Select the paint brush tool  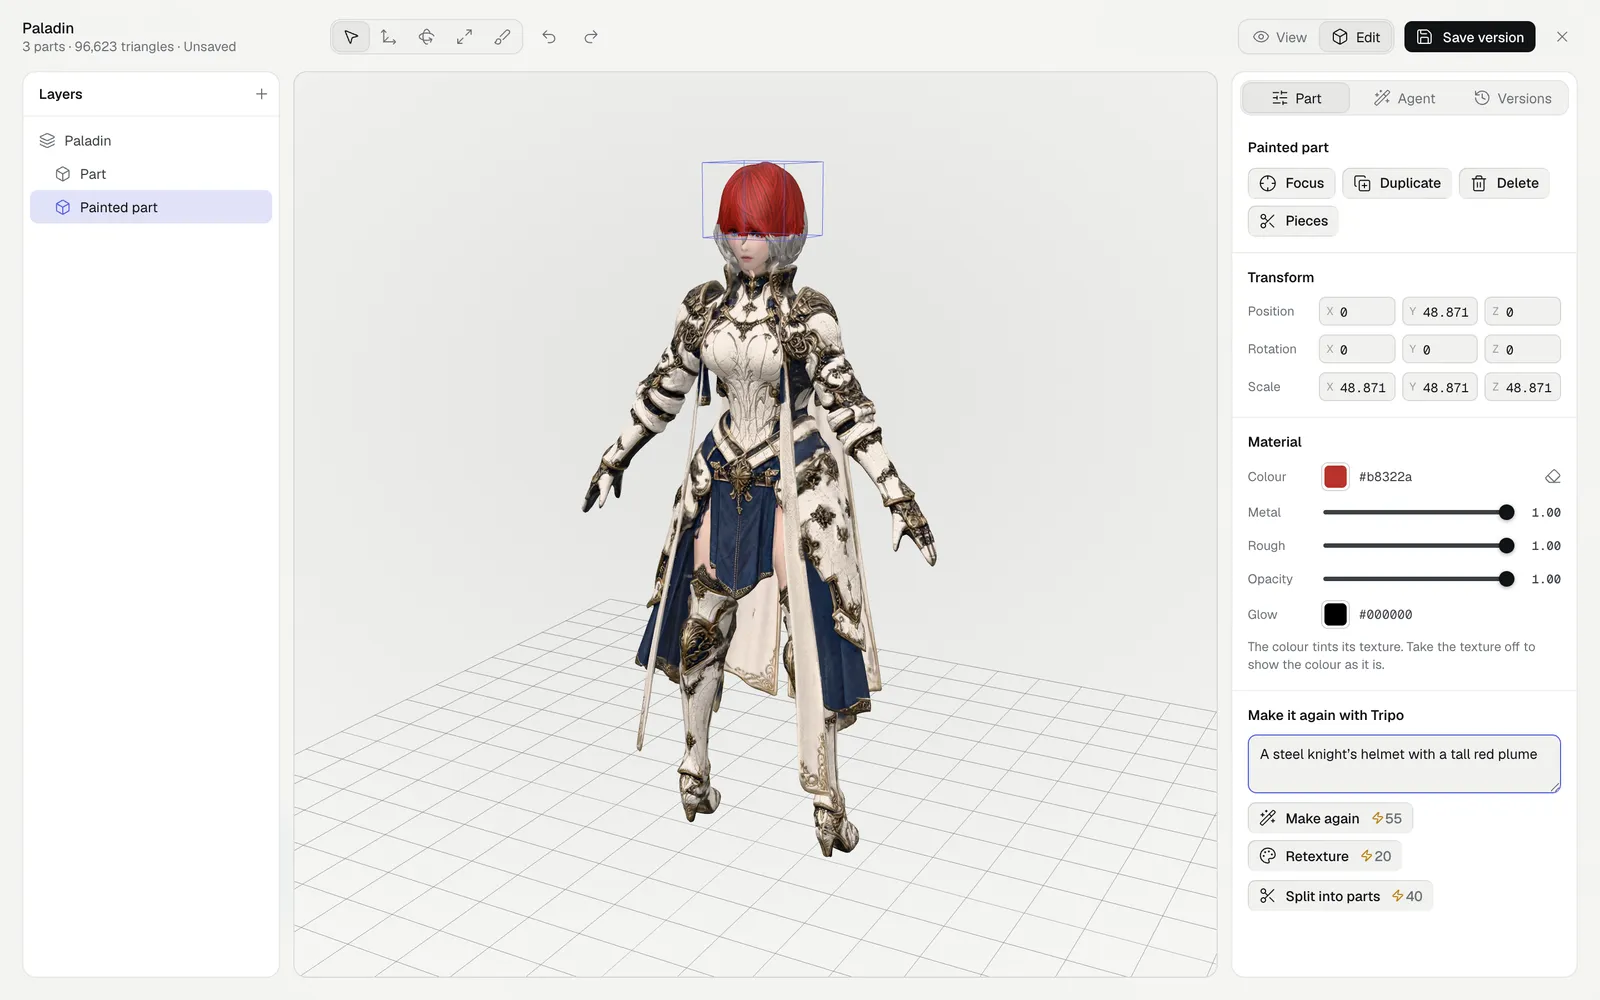tap(503, 37)
